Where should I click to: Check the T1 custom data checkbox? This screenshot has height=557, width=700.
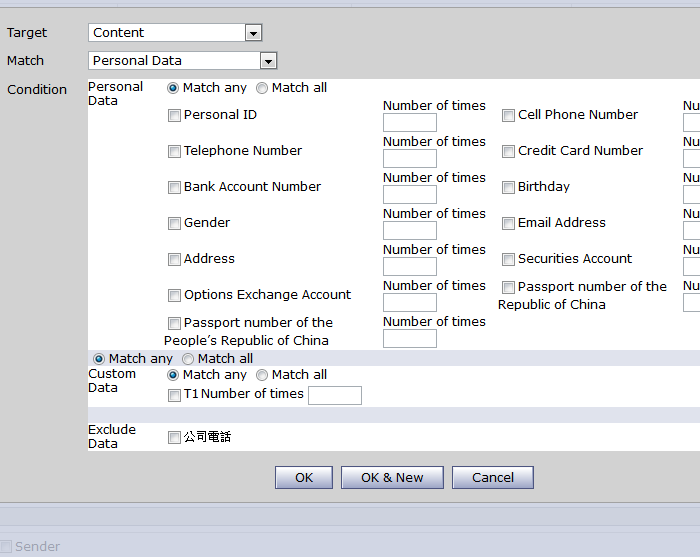[x=175, y=395]
